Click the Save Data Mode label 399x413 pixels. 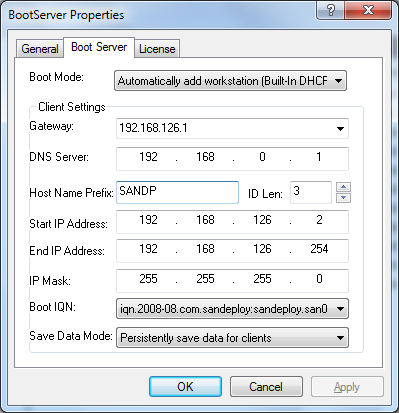click(71, 336)
